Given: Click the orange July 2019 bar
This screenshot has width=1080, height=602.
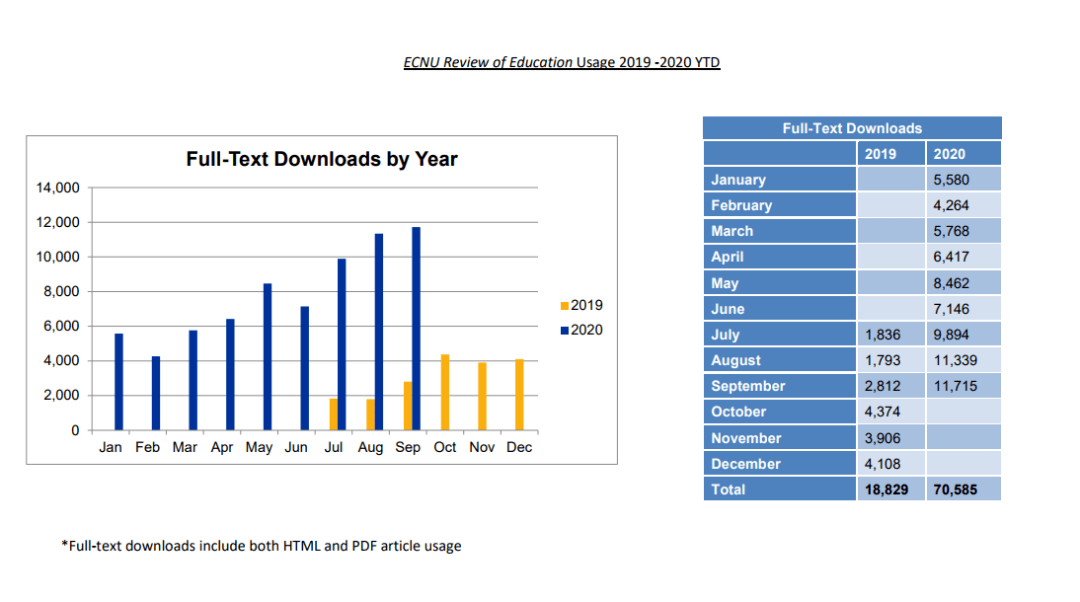Looking at the screenshot, I should (333, 415).
